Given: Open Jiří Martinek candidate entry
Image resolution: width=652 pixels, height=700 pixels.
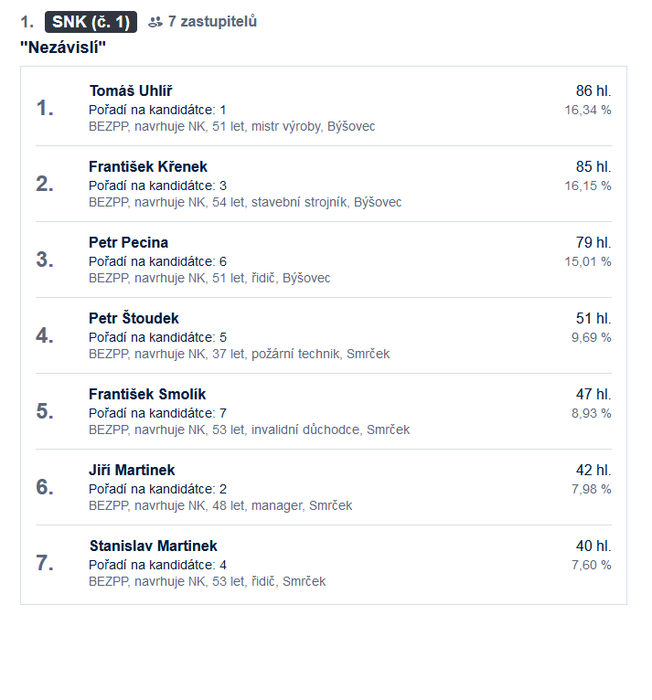Looking at the screenshot, I should [x=132, y=470].
